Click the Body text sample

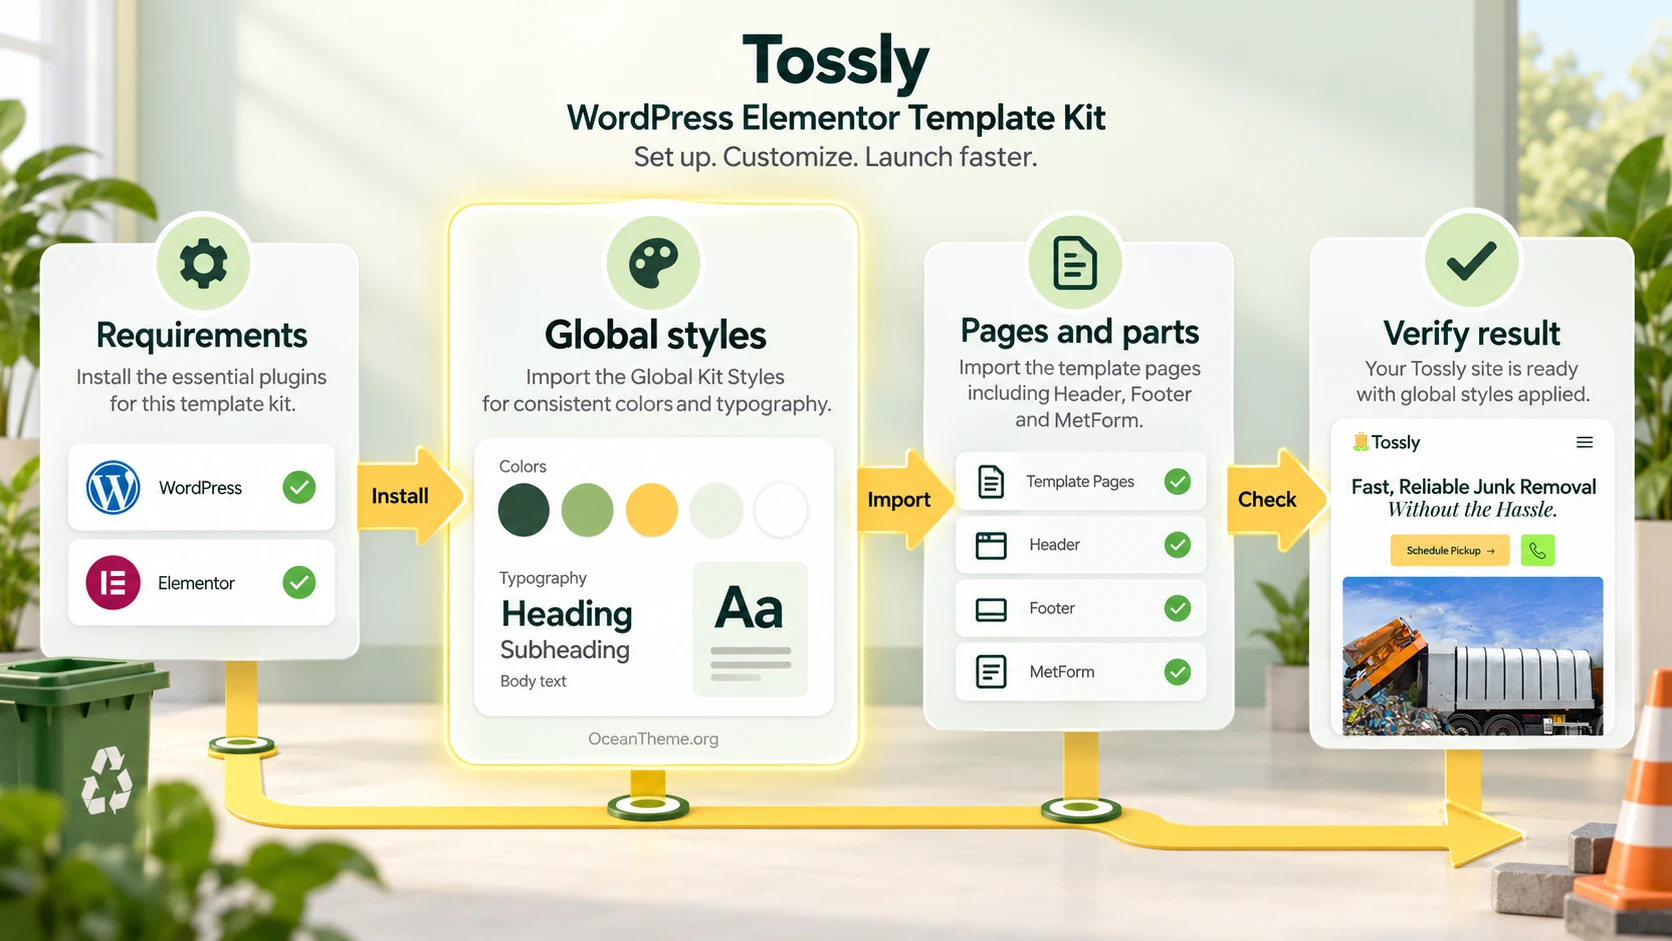click(x=533, y=681)
